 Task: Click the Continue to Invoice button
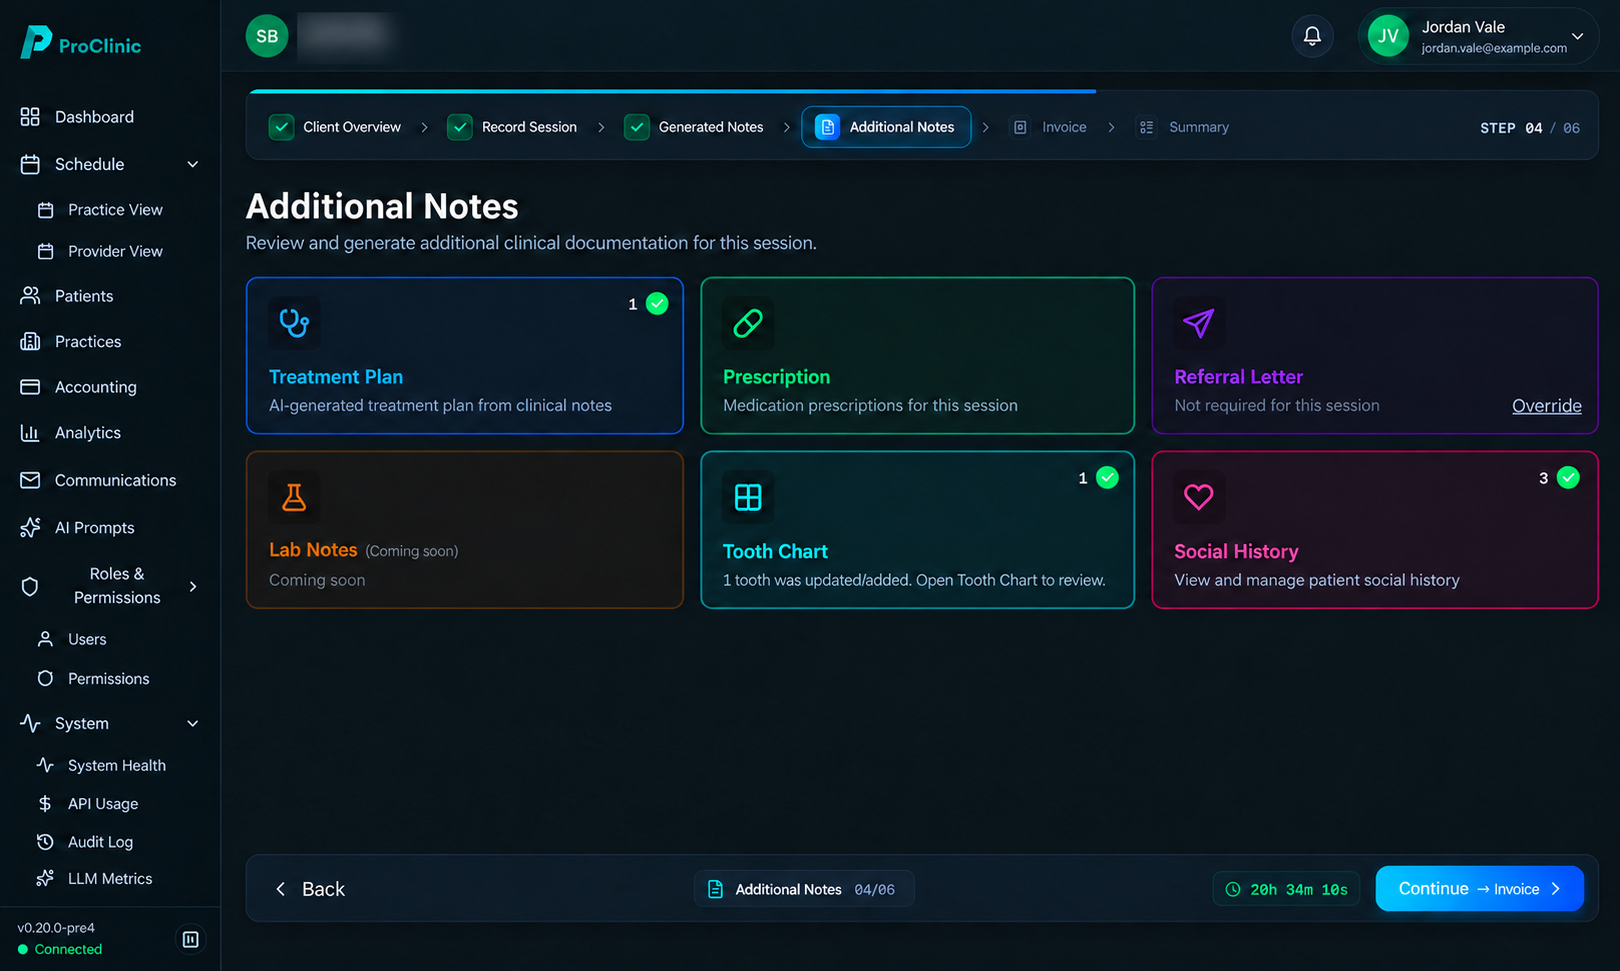[x=1479, y=889]
